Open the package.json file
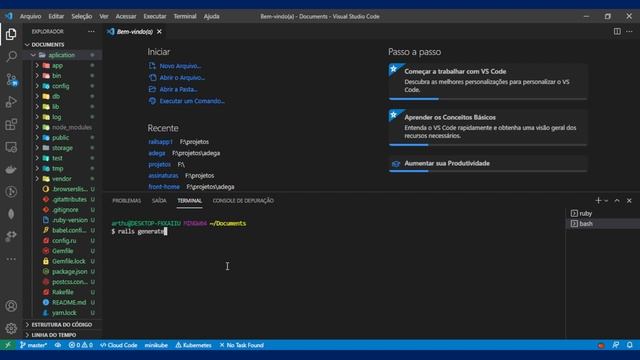640x360 pixels. point(69,271)
